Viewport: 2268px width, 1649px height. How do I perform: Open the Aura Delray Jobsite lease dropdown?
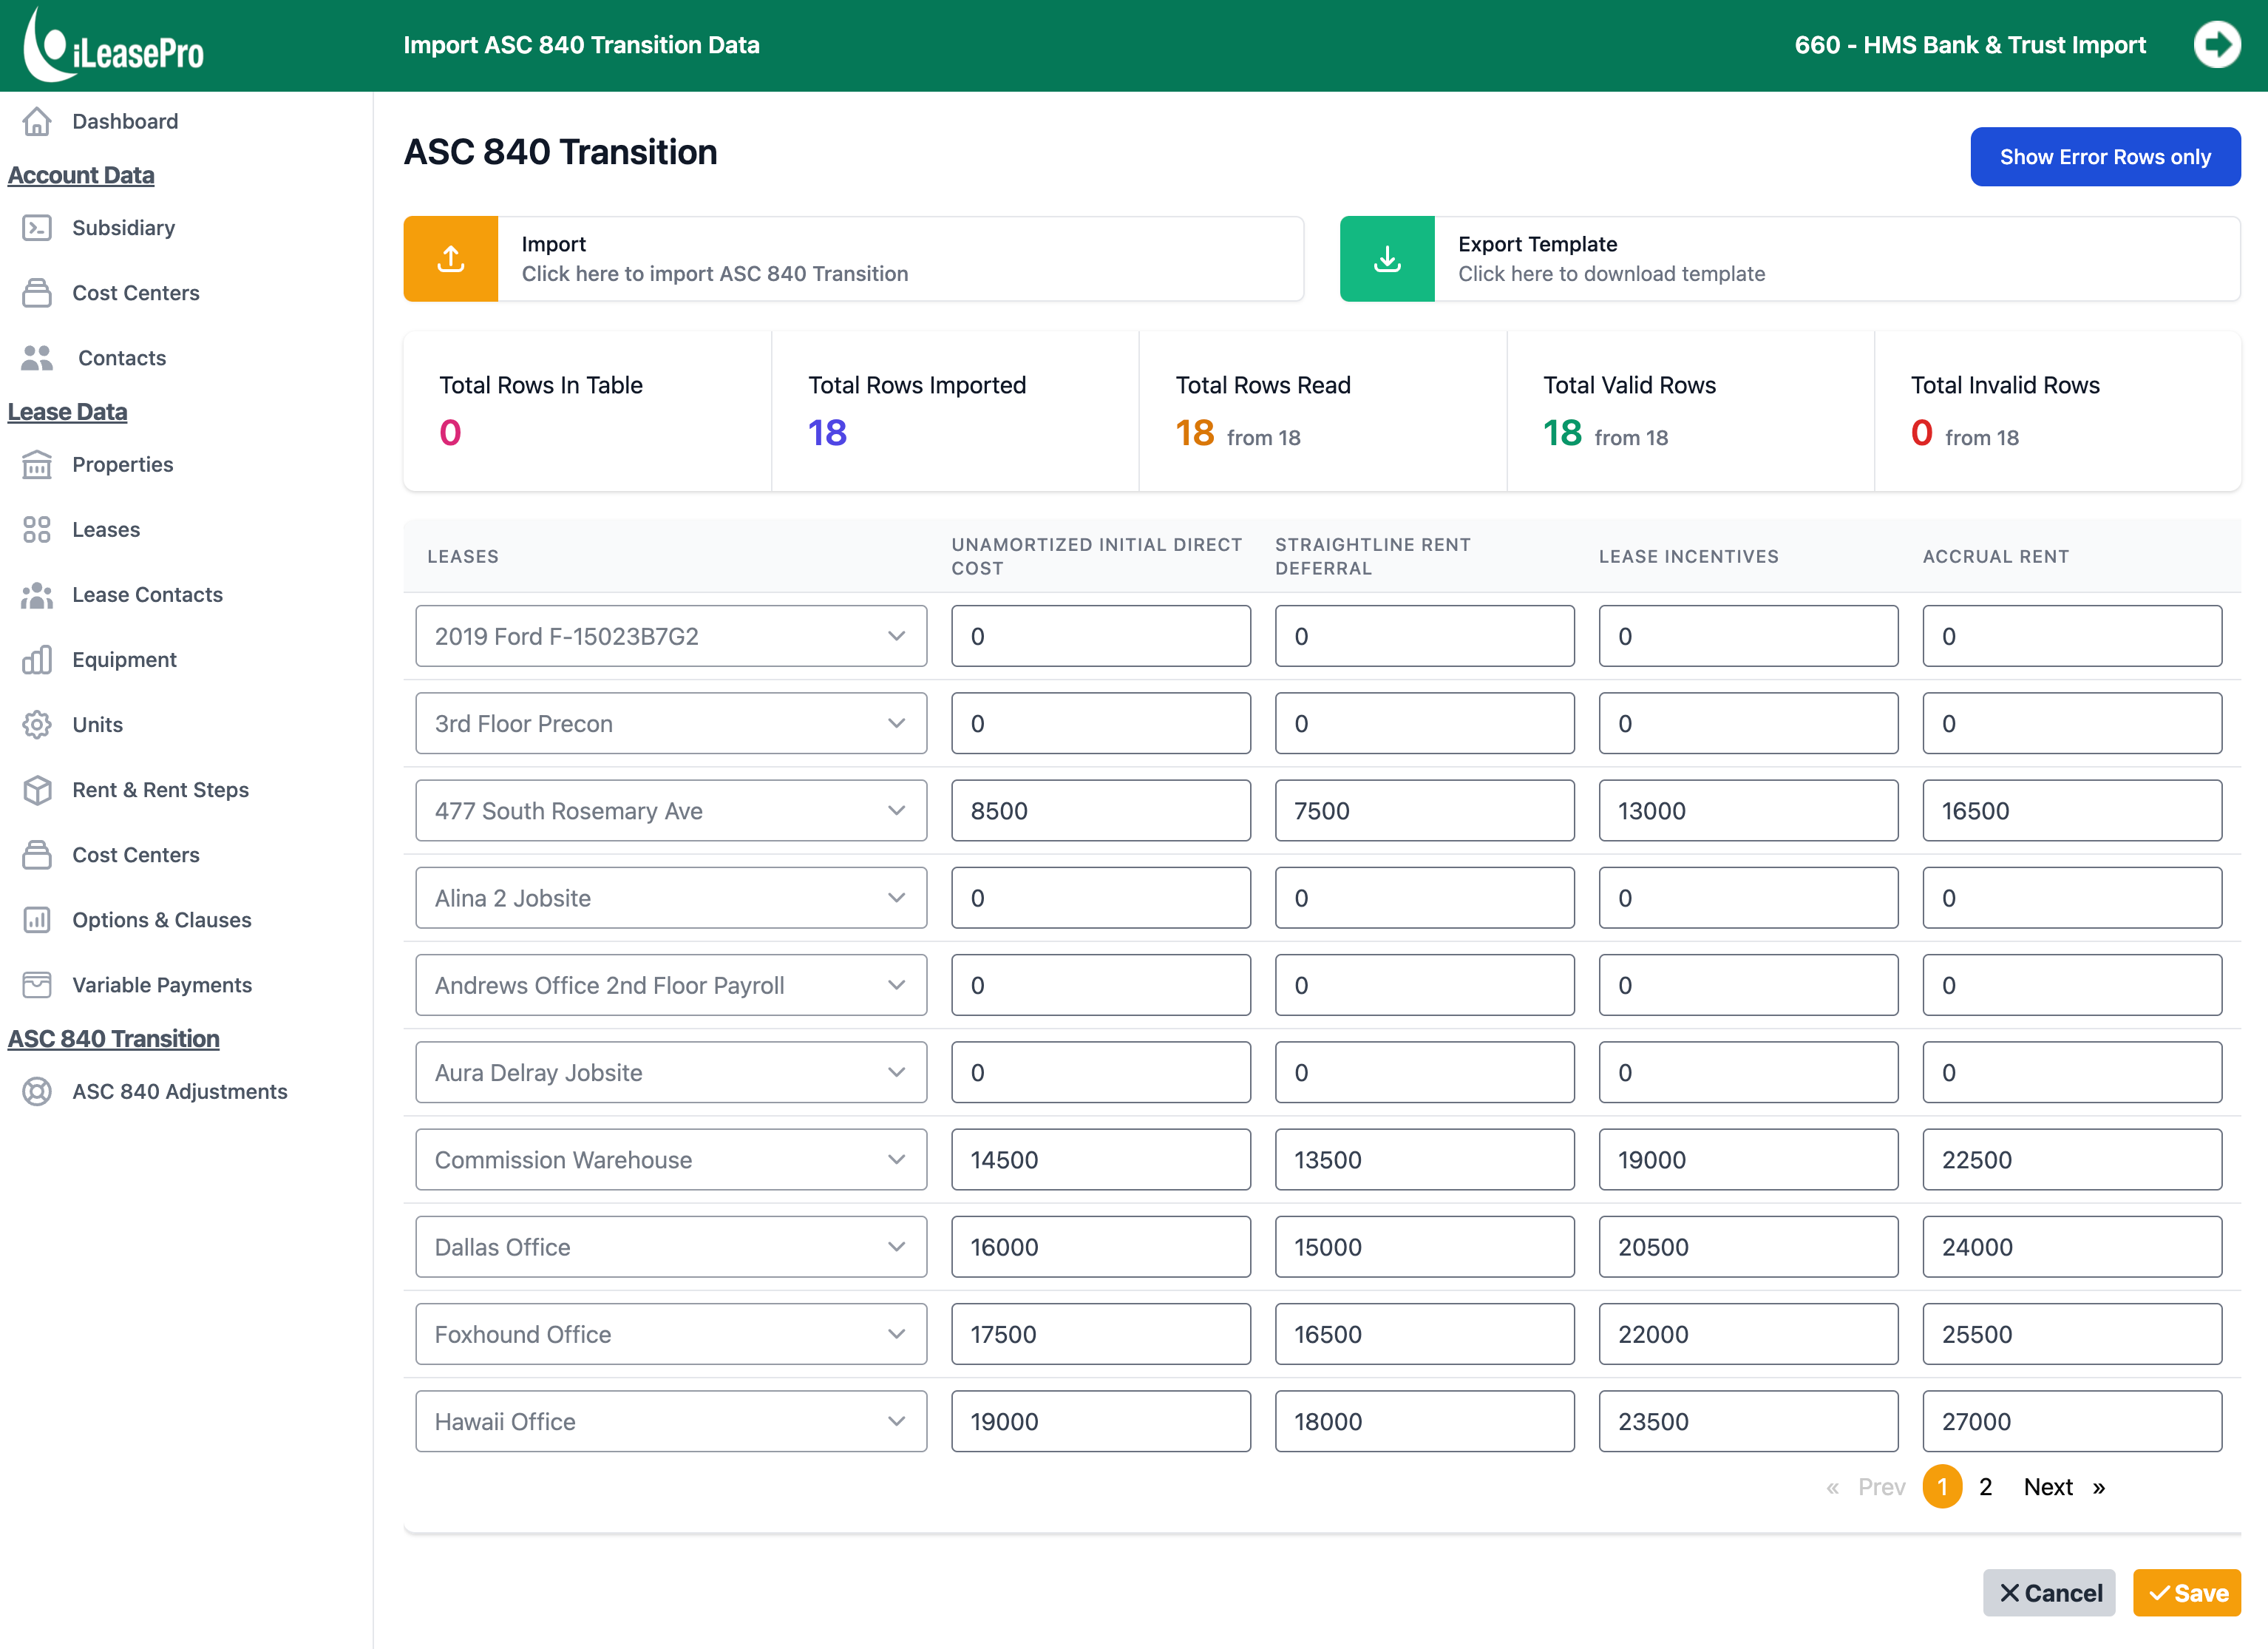pos(671,1072)
